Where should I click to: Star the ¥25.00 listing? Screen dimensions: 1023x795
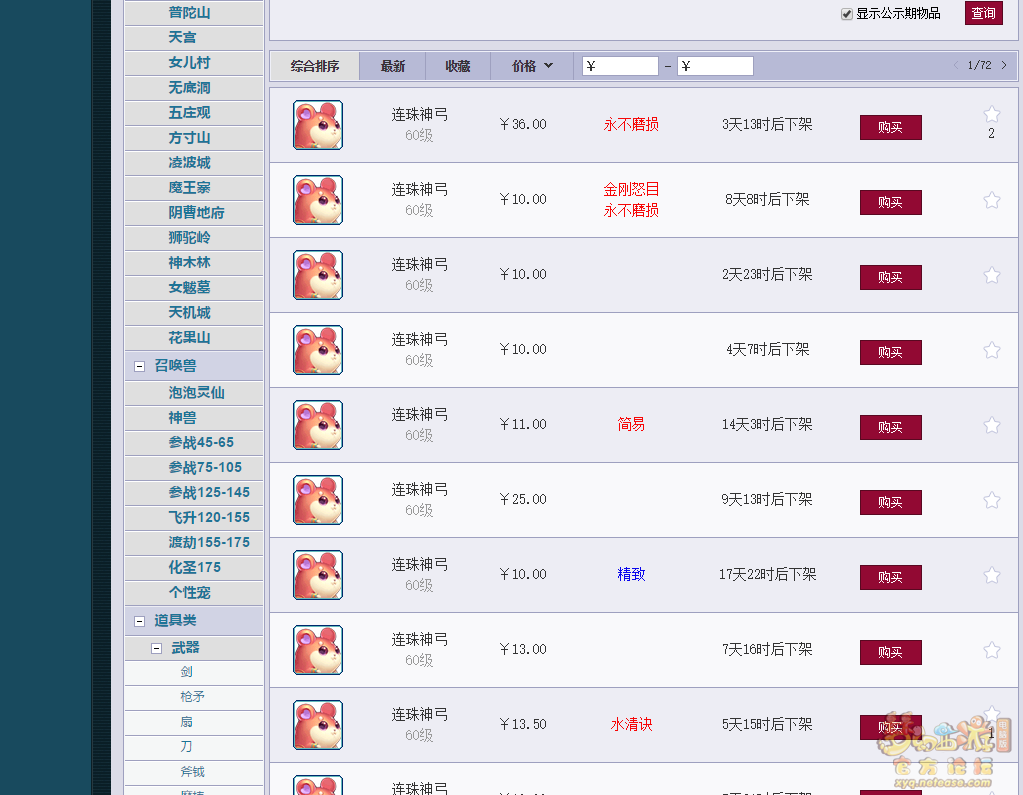click(x=992, y=500)
